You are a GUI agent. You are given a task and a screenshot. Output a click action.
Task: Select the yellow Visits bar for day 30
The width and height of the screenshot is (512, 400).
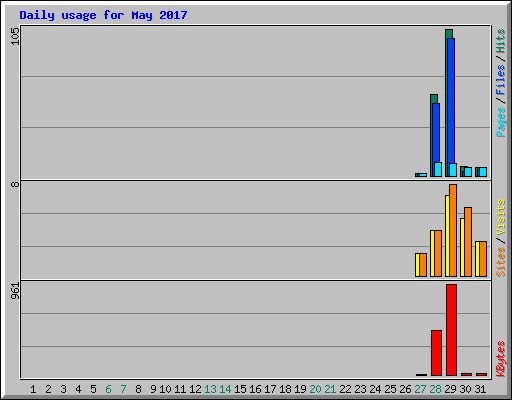click(462, 247)
